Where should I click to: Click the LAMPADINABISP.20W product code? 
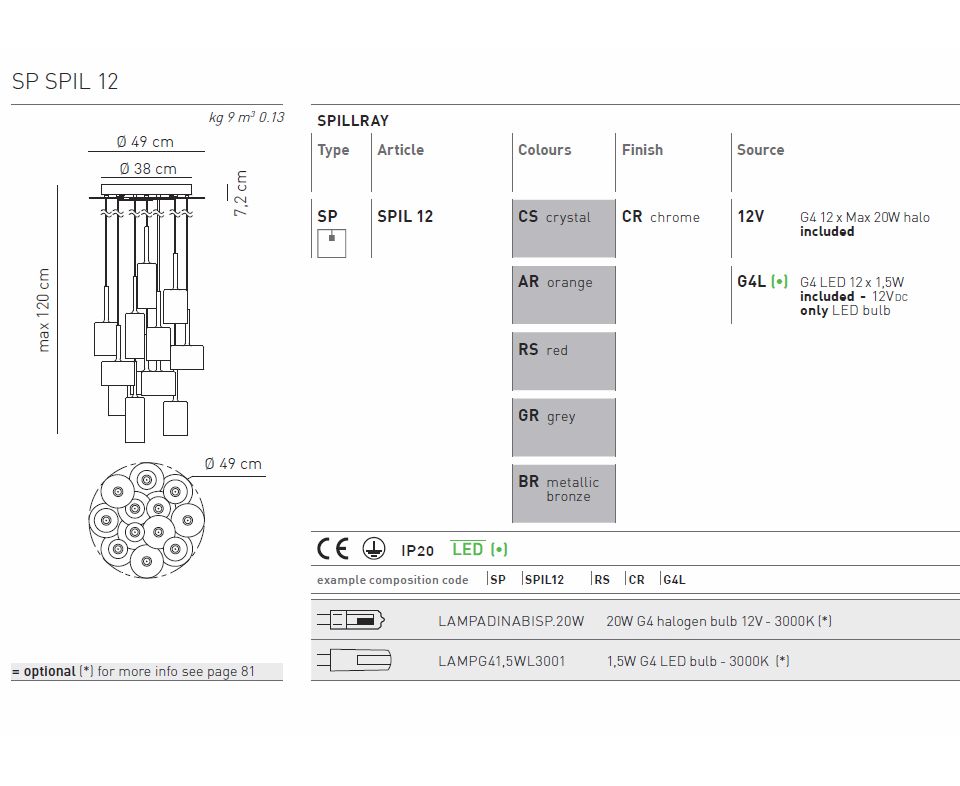[511, 621]
